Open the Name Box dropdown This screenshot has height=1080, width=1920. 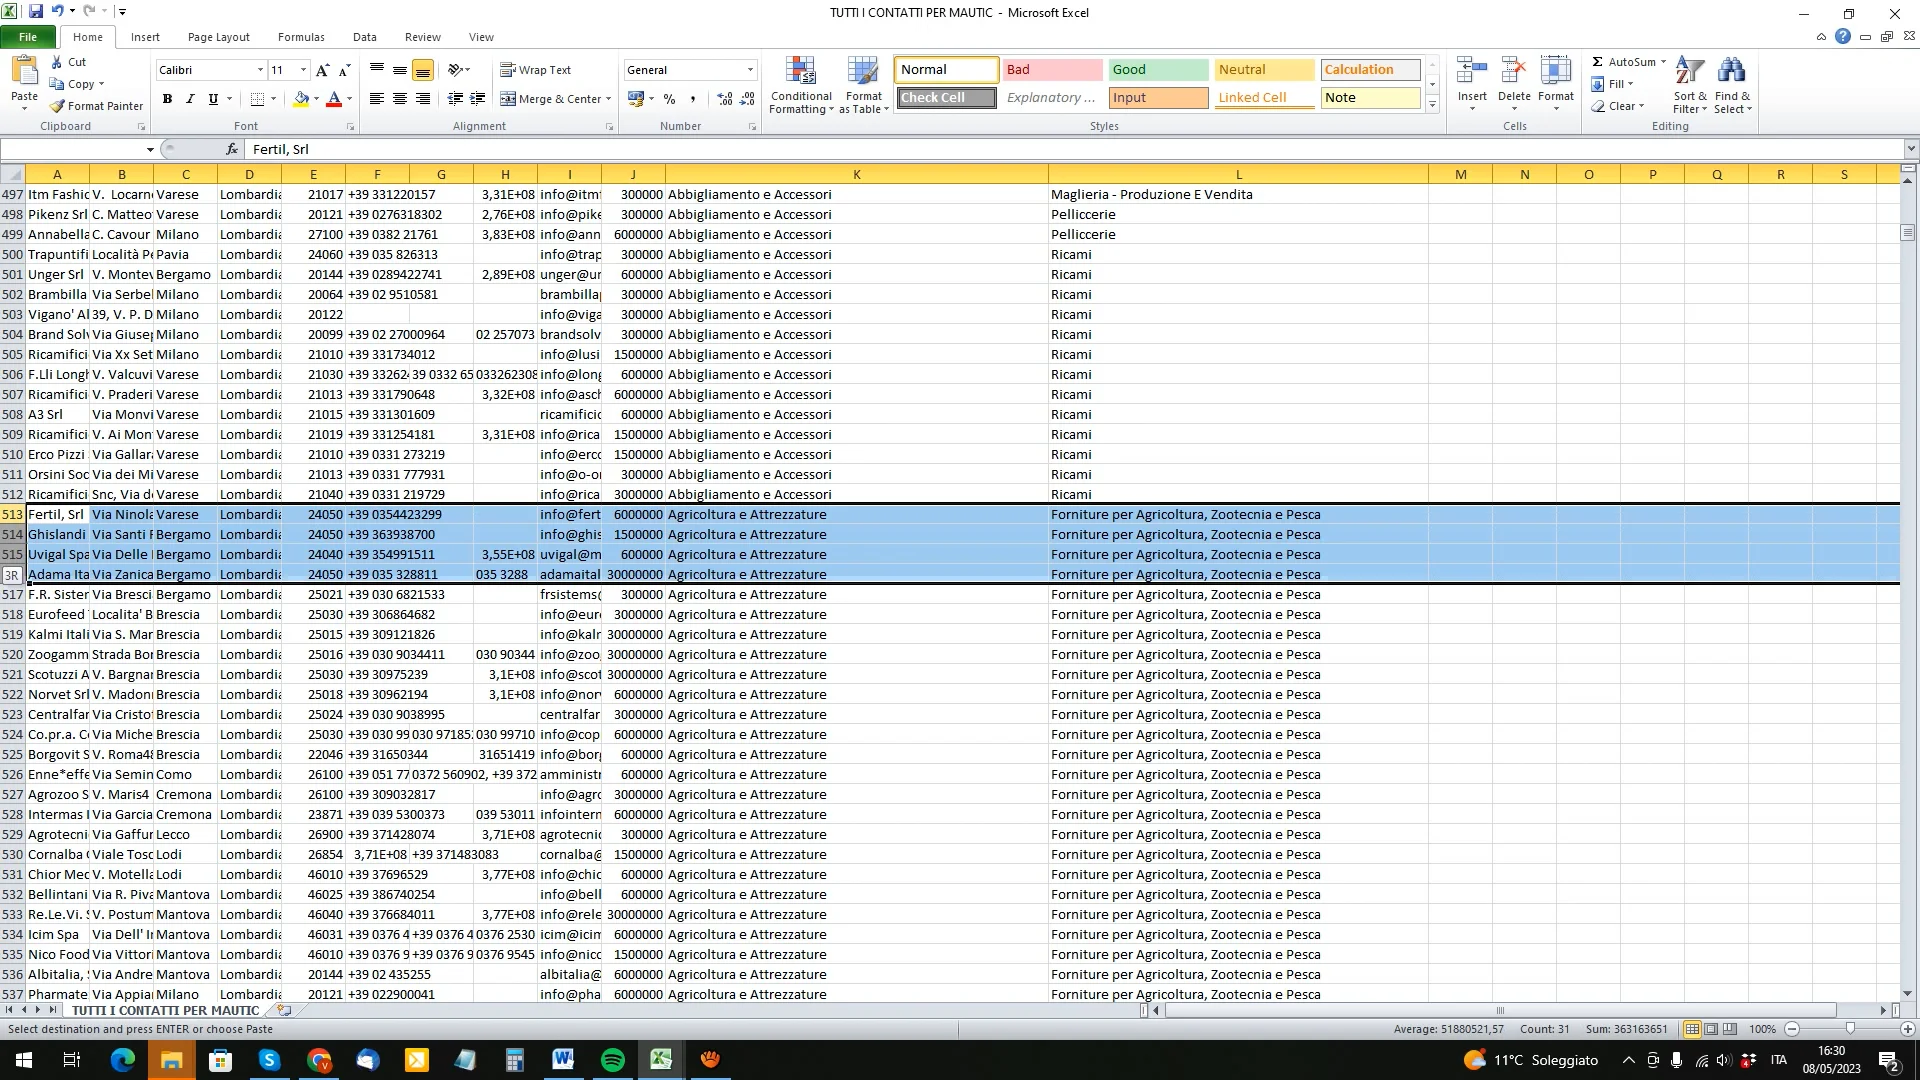(x=150, y=149)
